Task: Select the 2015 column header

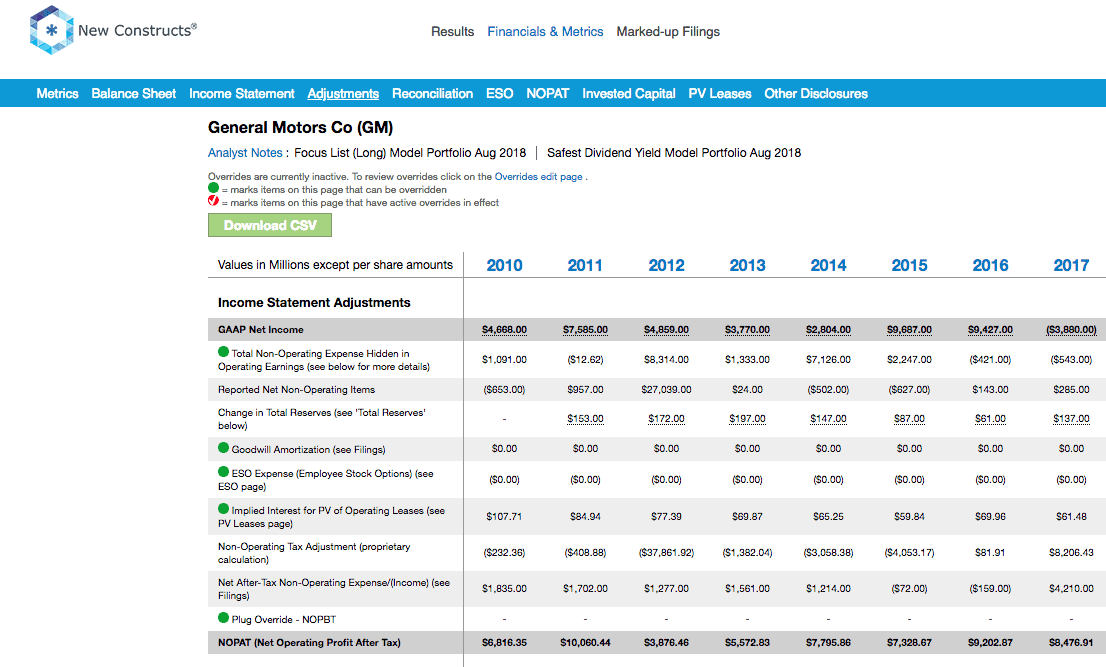Action: [909, 266]
